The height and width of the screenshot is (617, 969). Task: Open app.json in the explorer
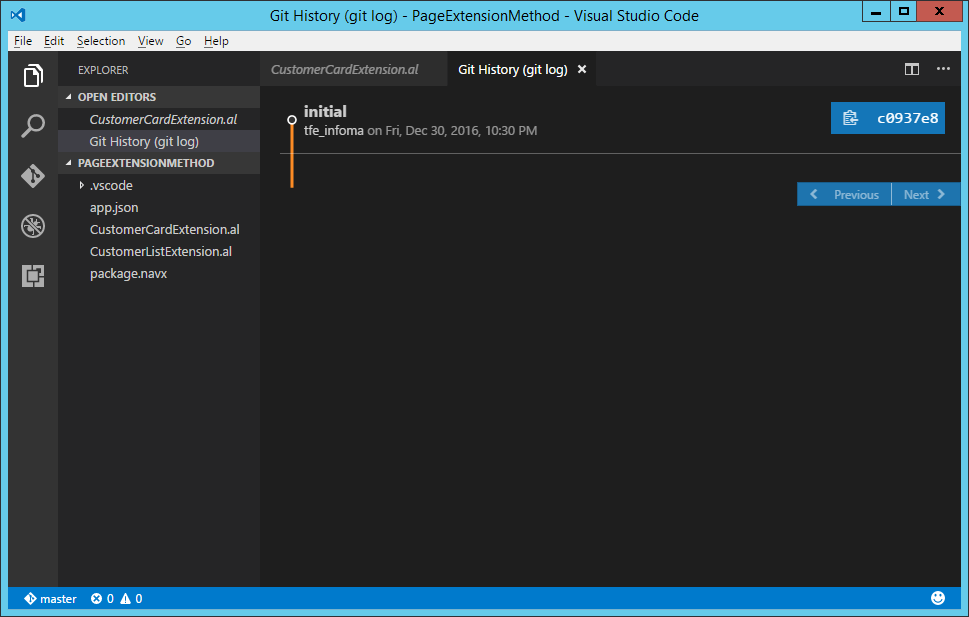coord(114,207)
